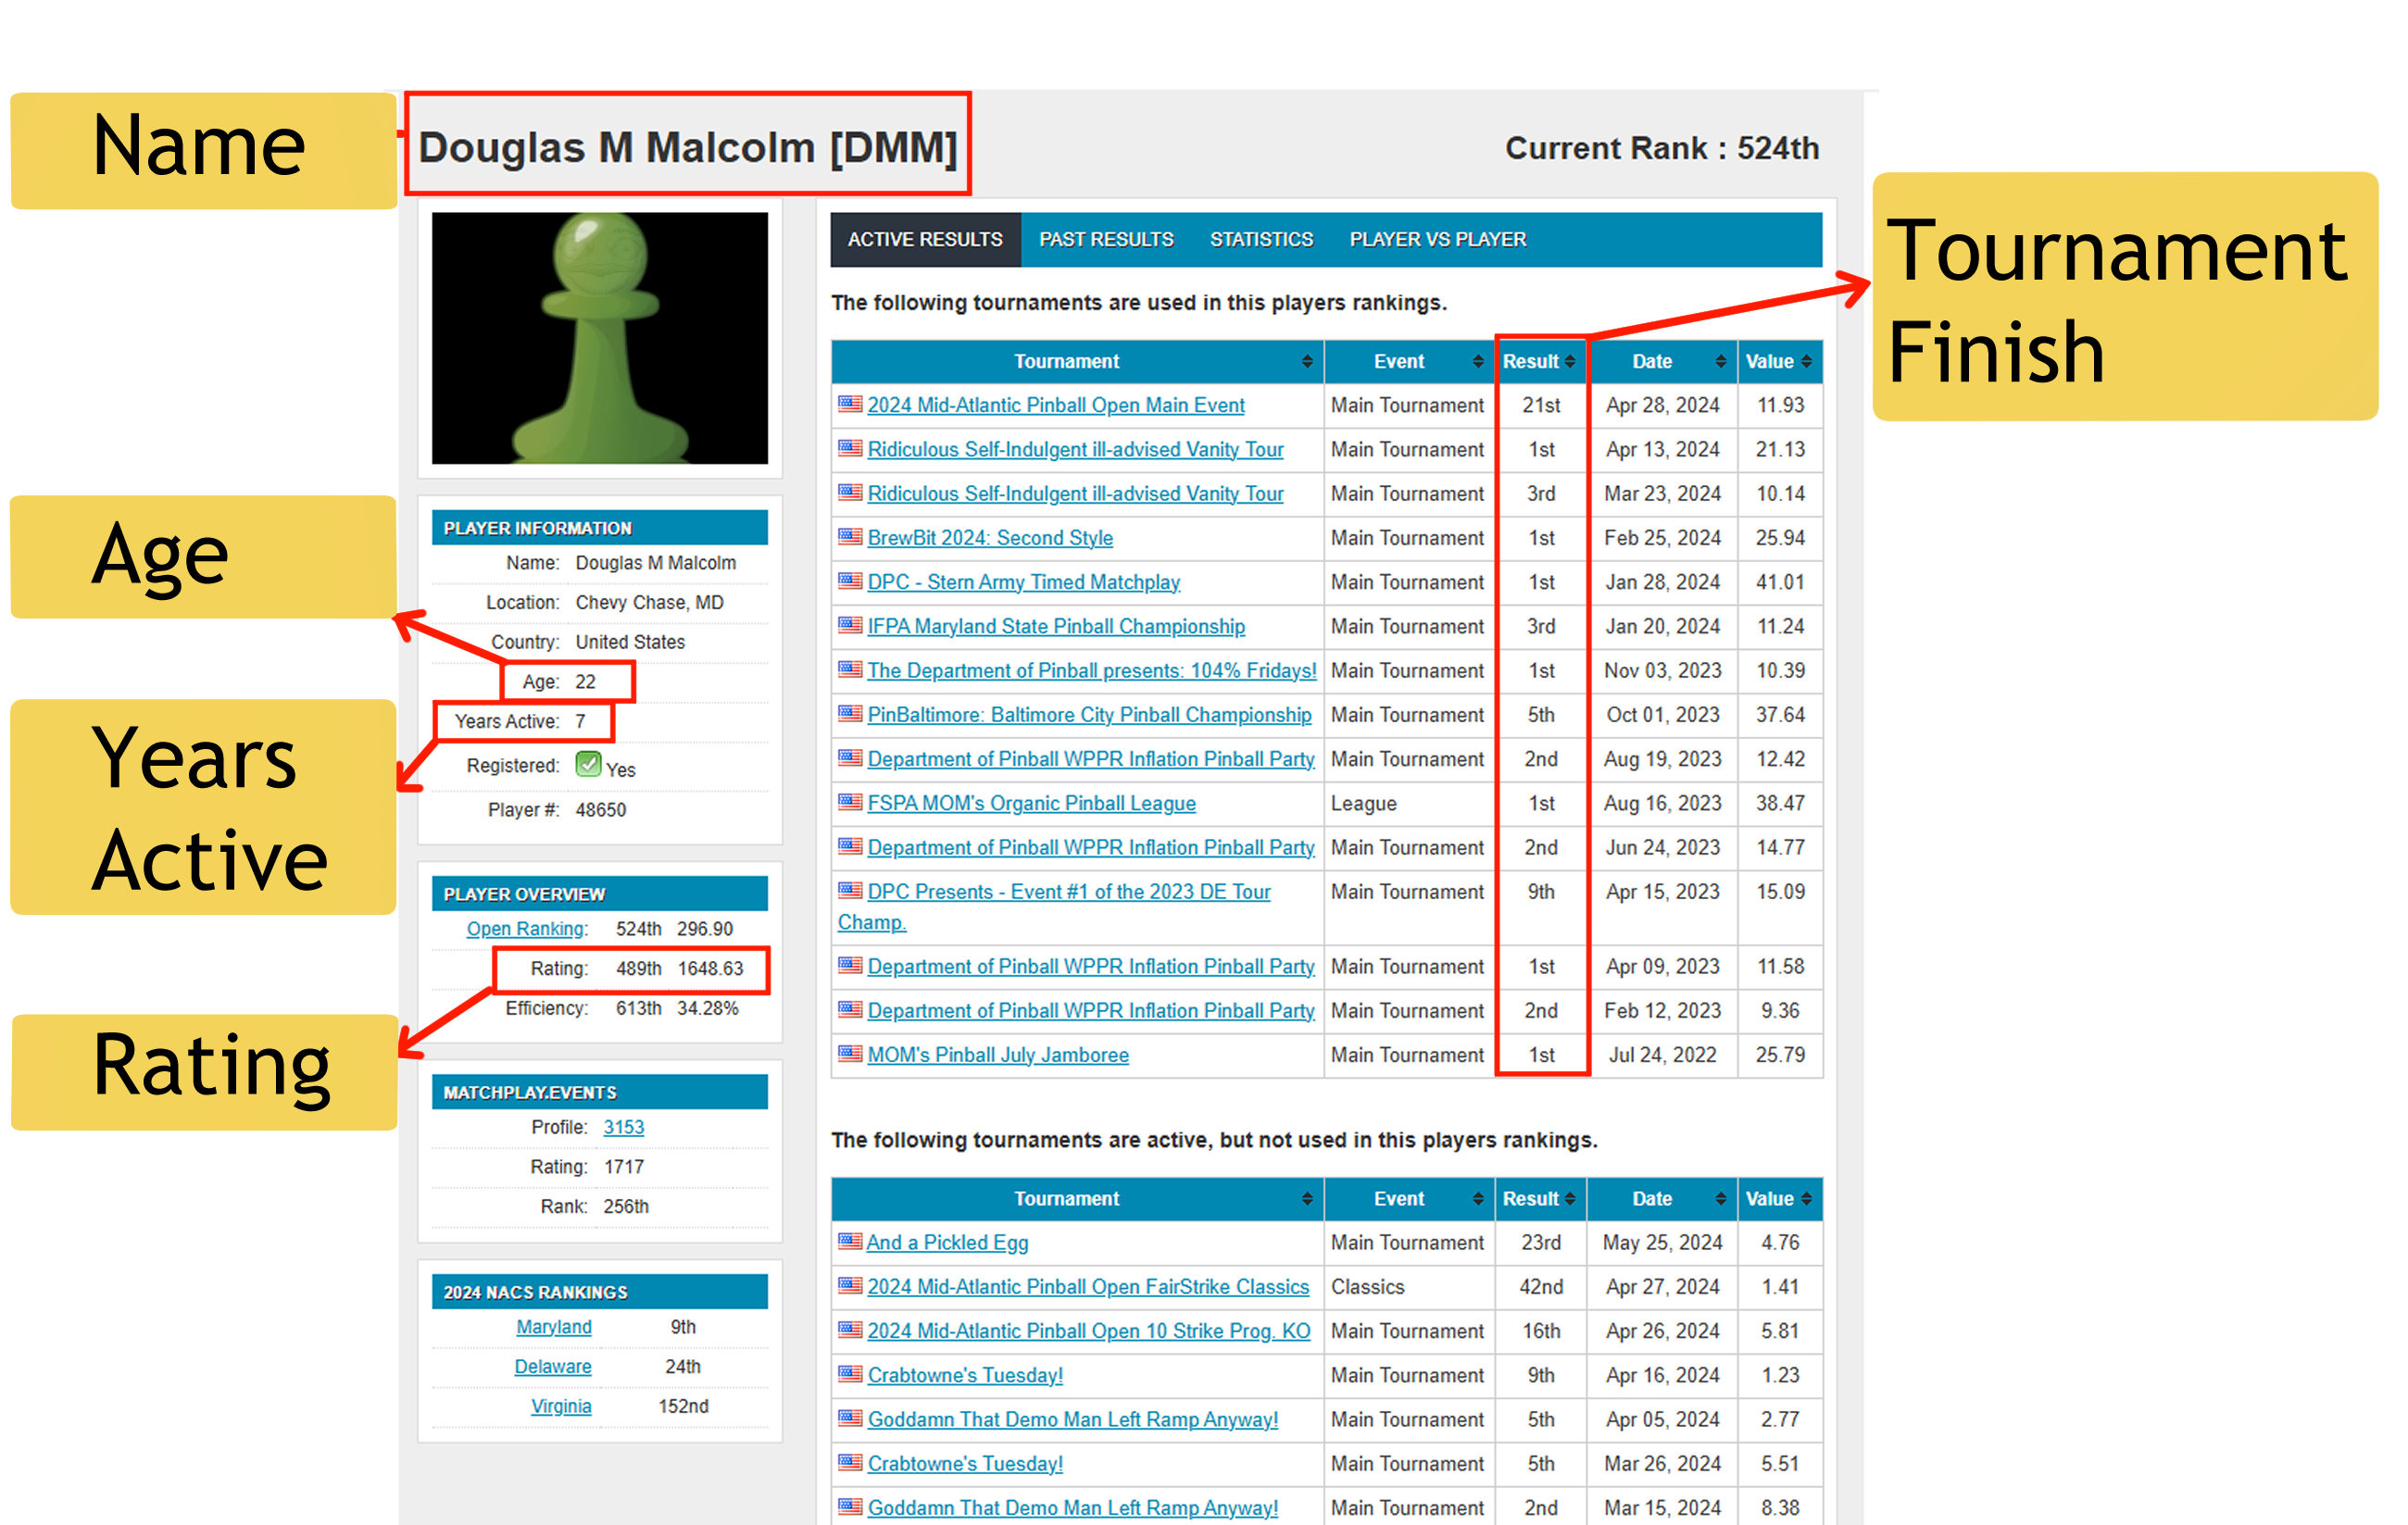Click flag icon next to IFPA Maryland State Championship
The image size is (2408, 1525).
850,625
